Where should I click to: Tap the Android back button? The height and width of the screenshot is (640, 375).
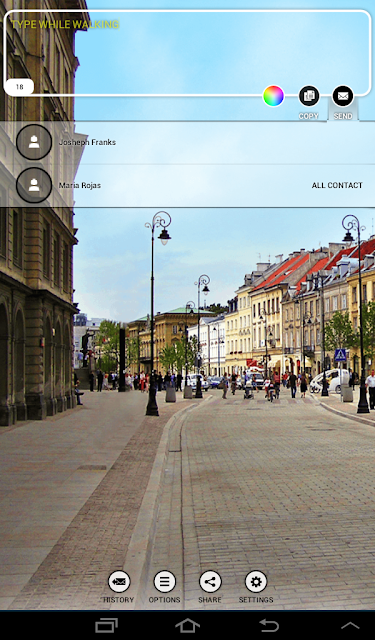[x=269, y=625]
